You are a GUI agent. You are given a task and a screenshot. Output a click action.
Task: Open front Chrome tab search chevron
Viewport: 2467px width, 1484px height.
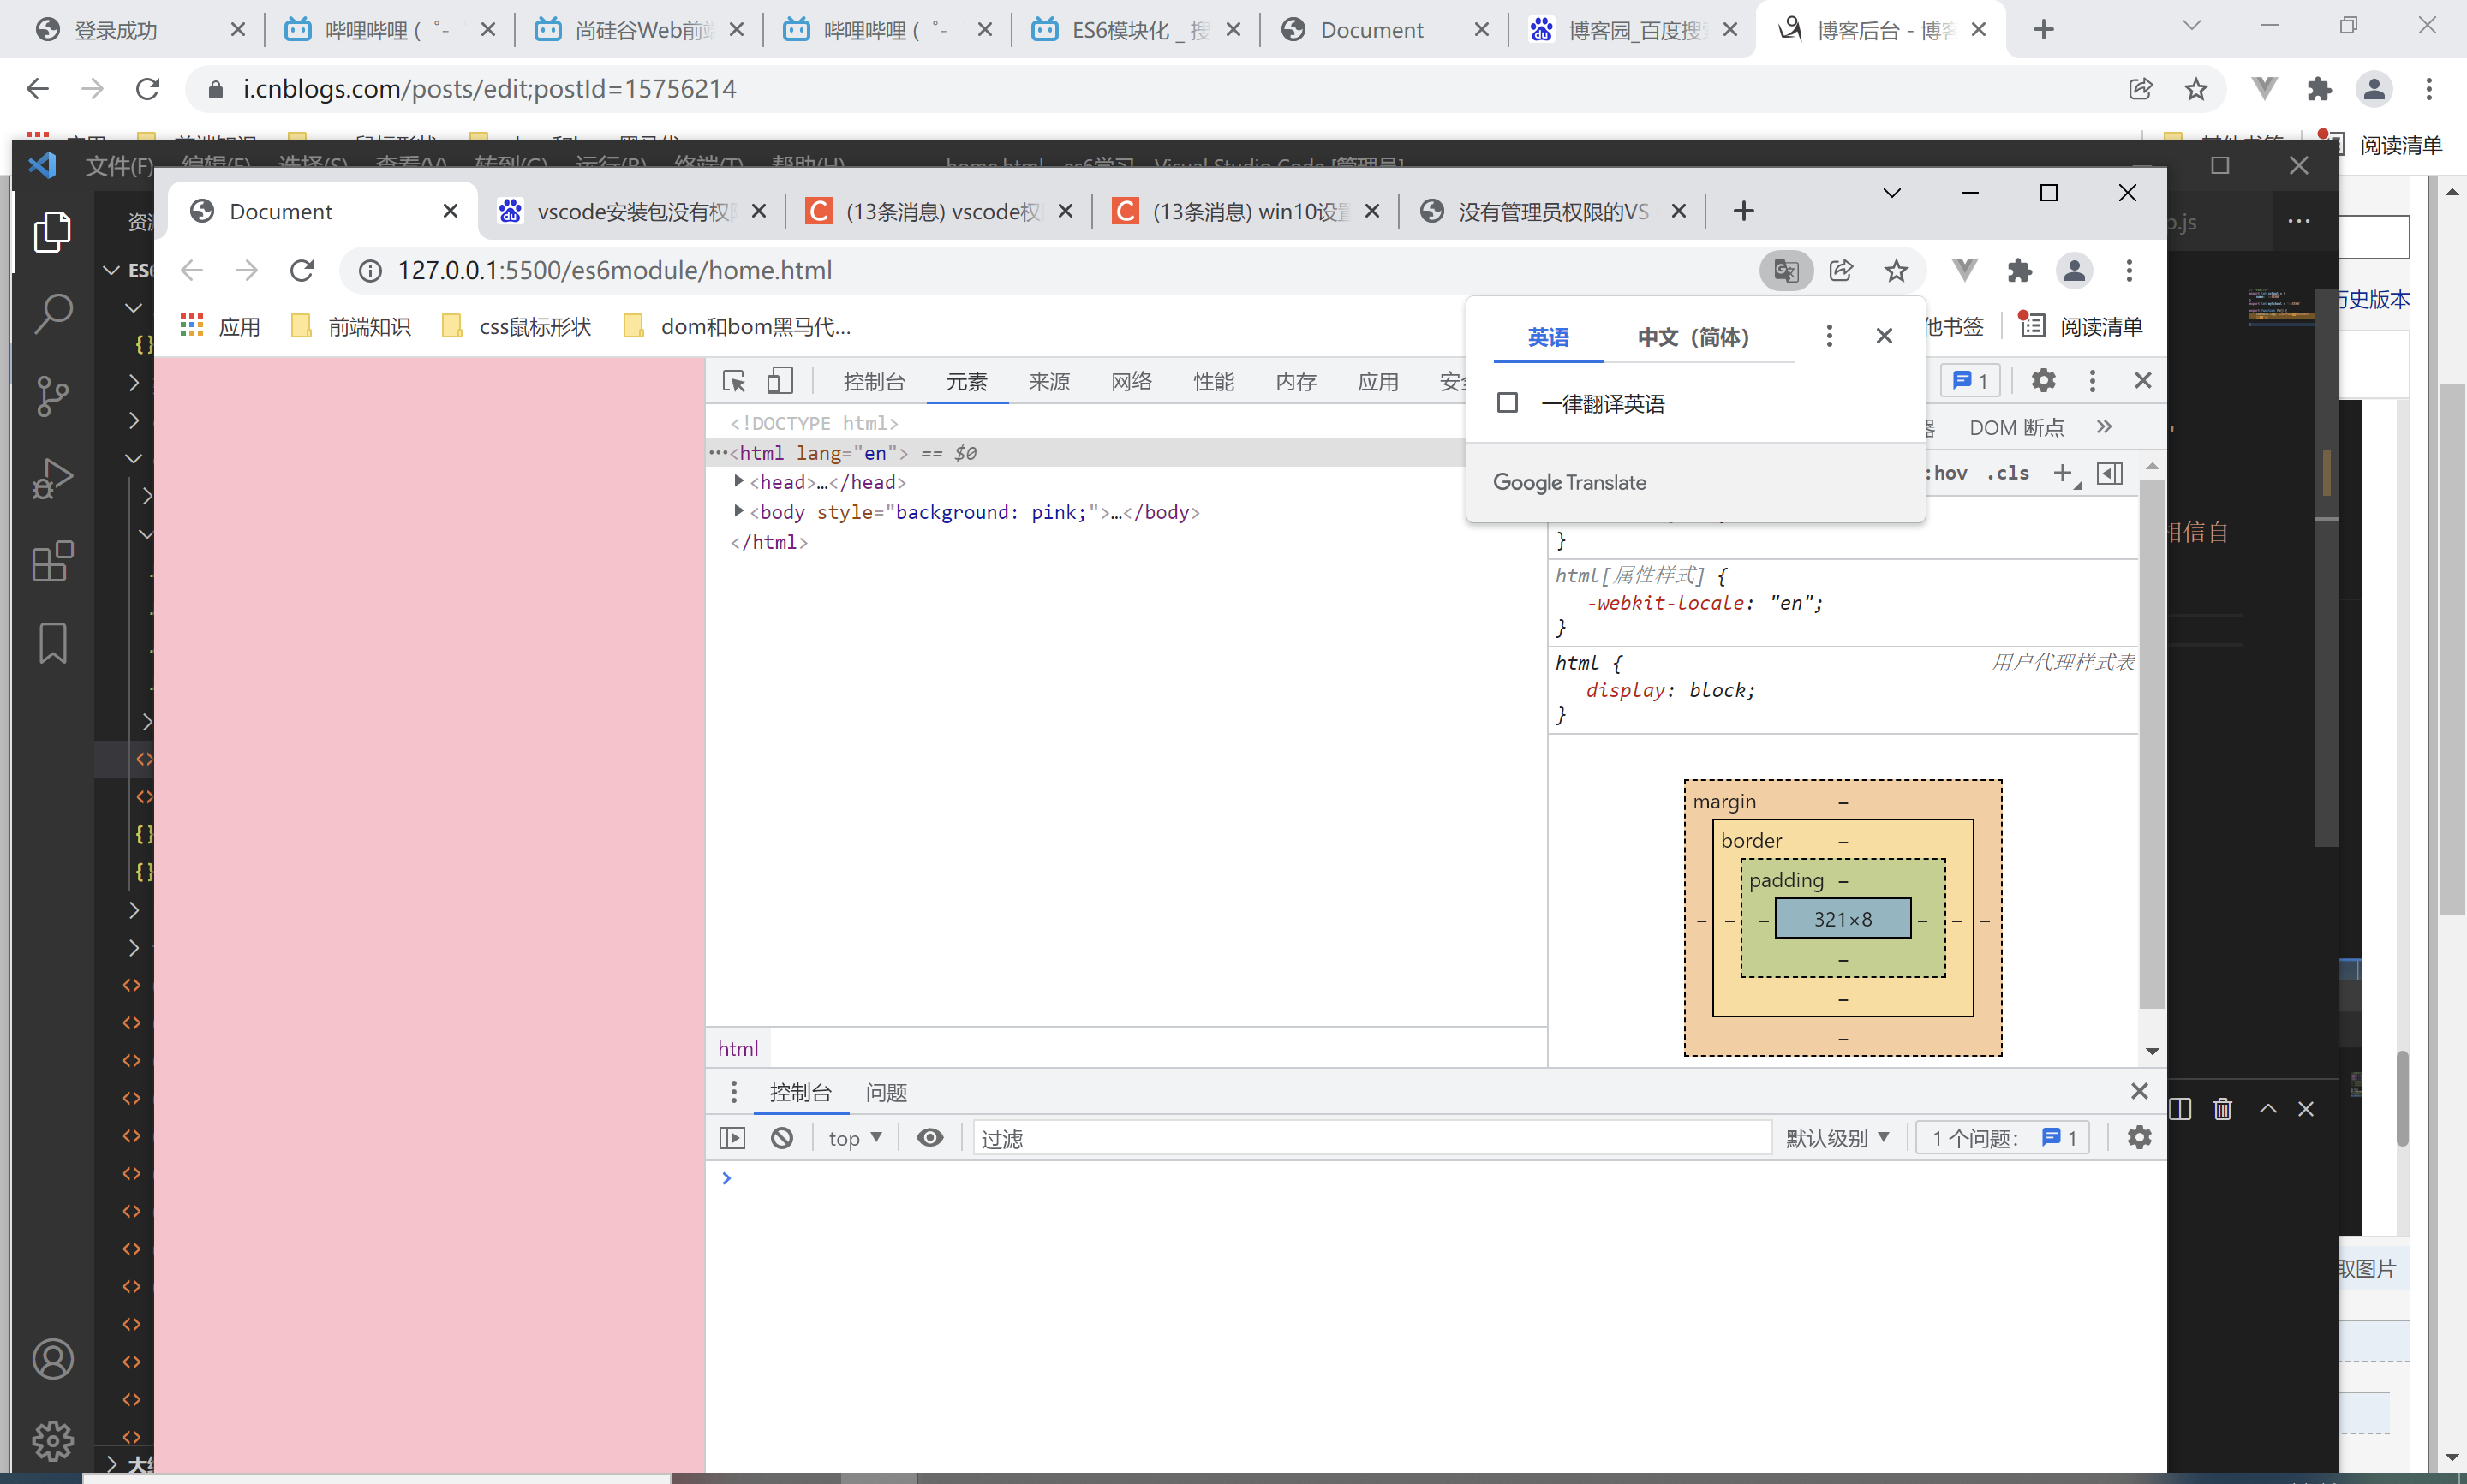coord(1892,192)
